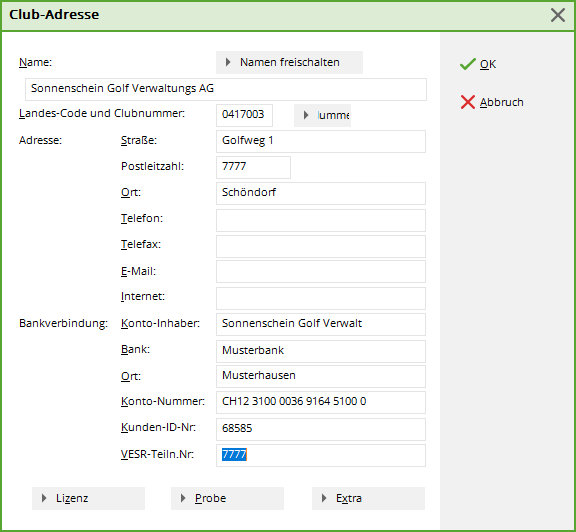The width and height of the screenshot is (576, 532).
Task: Click into the Straße field showing Golfweg 1
Action: click(x=321, y=141)
